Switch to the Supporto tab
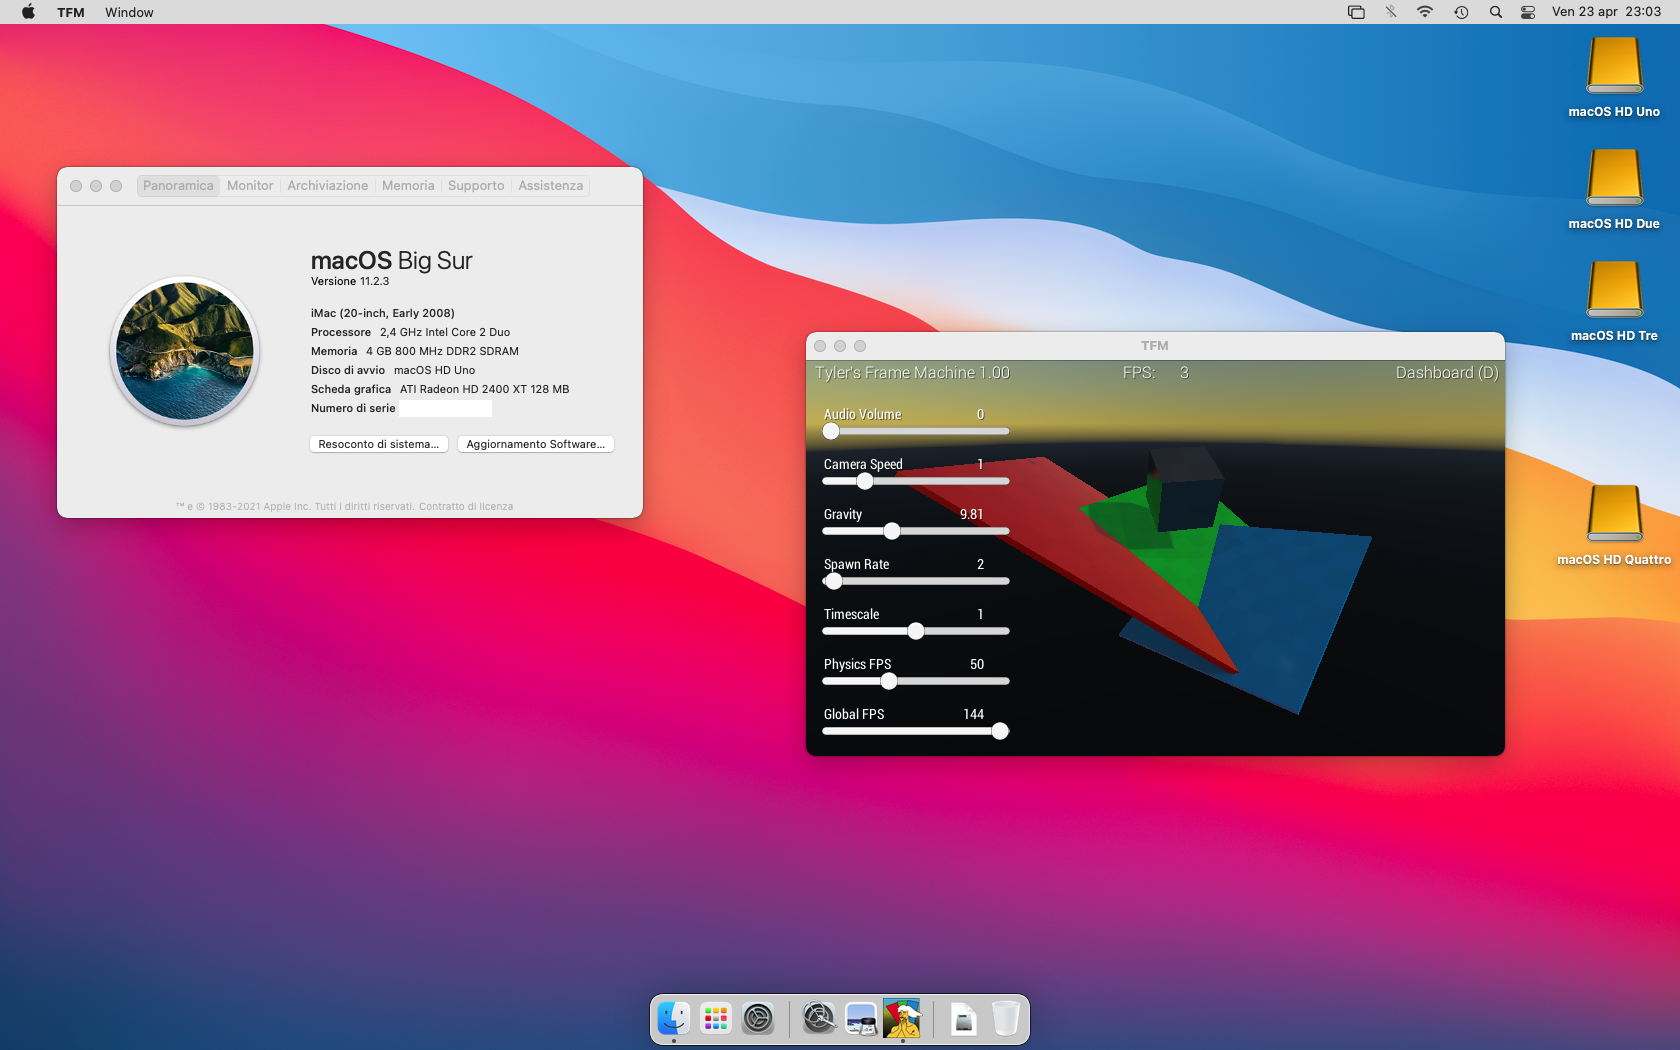This screenshot has width=1680, height=1050. pos(476,186)
